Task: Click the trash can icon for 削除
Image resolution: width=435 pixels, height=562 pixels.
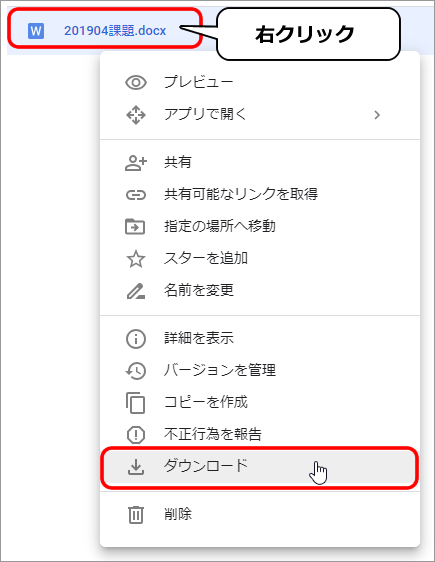Action: tap(136, 515)
